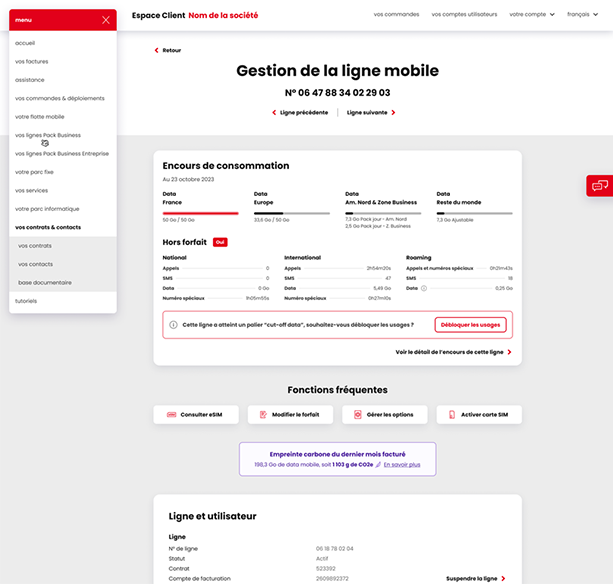Open the français language dropdown
This screenshot has width=613, height=588.
[583, 14]
